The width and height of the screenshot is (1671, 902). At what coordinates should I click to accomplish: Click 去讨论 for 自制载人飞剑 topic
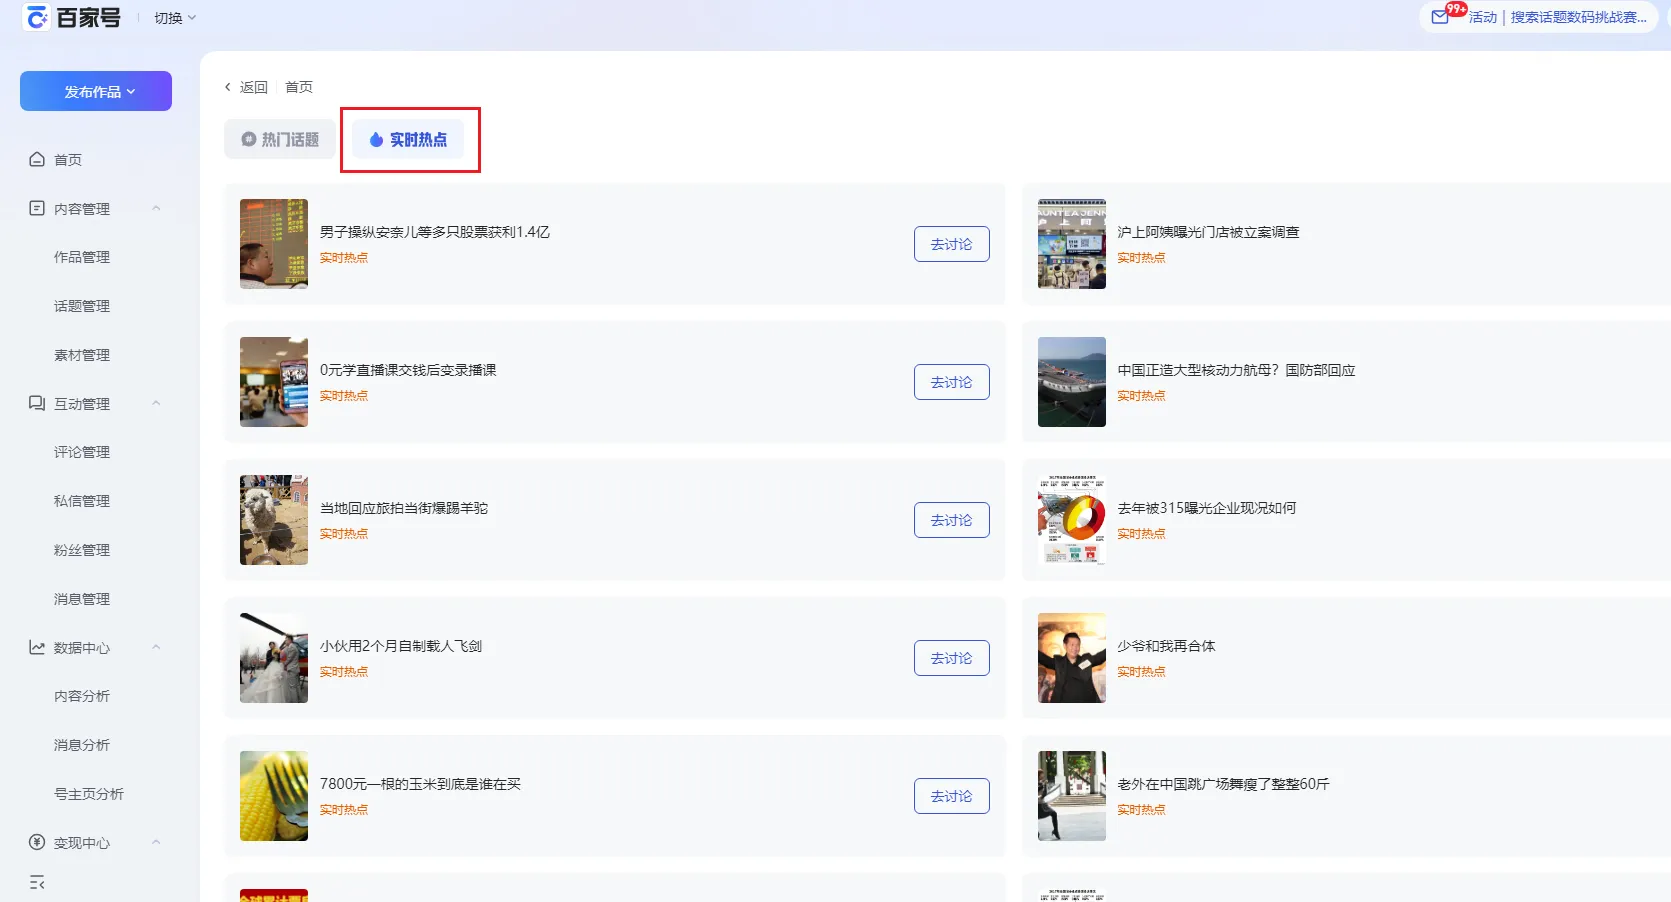[x=952, y=658]
